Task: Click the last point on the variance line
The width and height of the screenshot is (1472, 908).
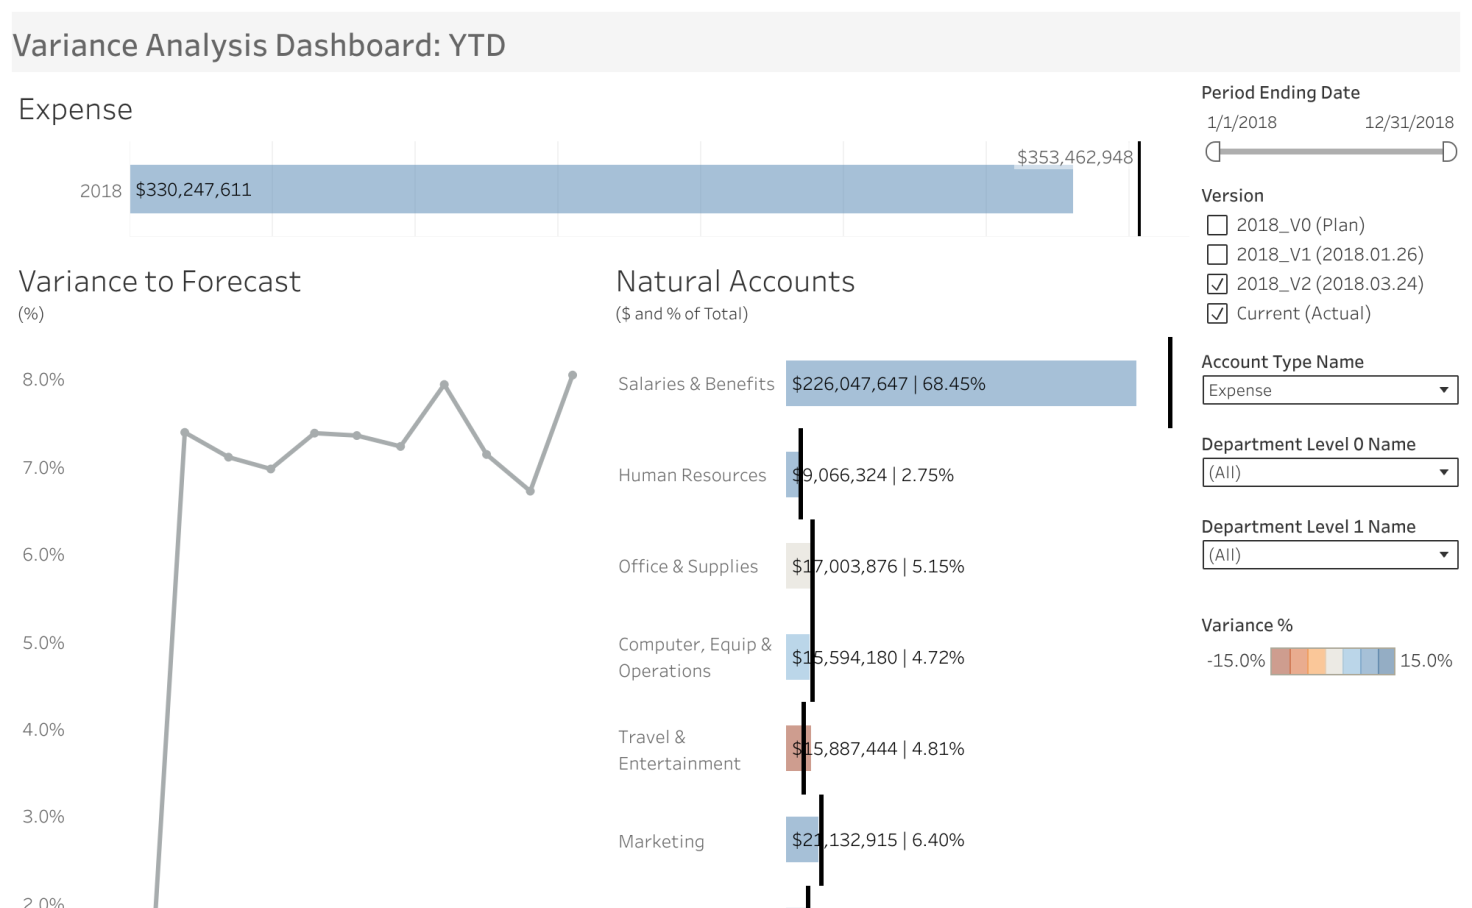Action: 572,375
